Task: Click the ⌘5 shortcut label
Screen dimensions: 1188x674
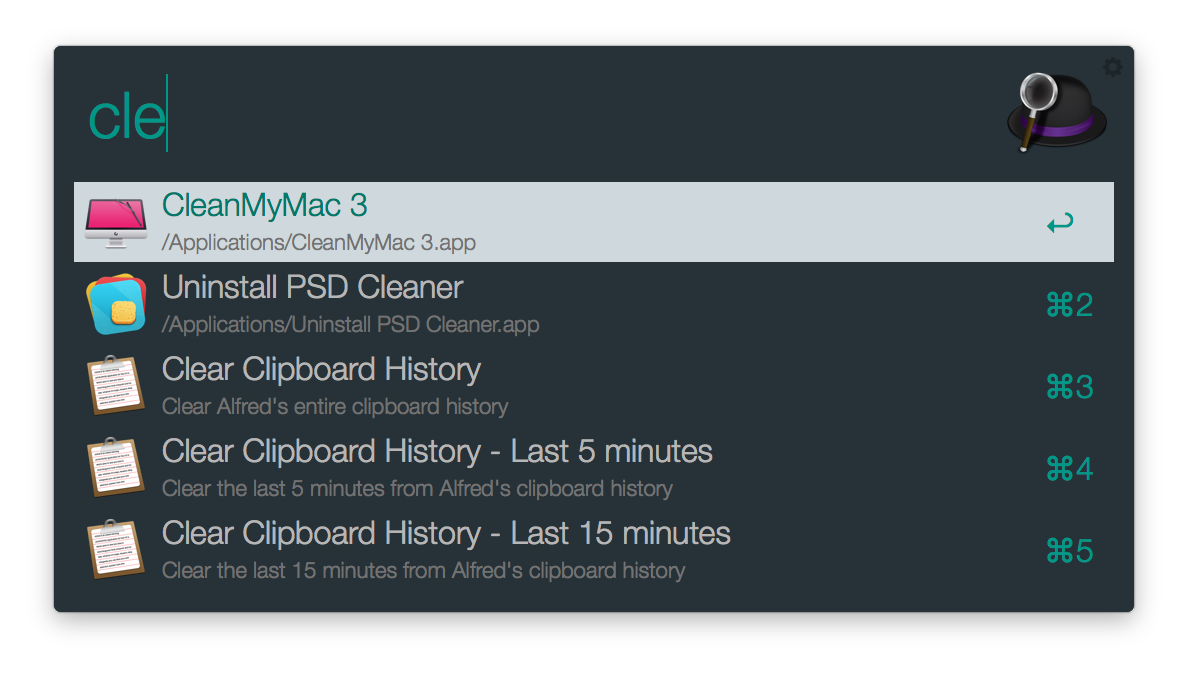Action: coord(1068,551)
